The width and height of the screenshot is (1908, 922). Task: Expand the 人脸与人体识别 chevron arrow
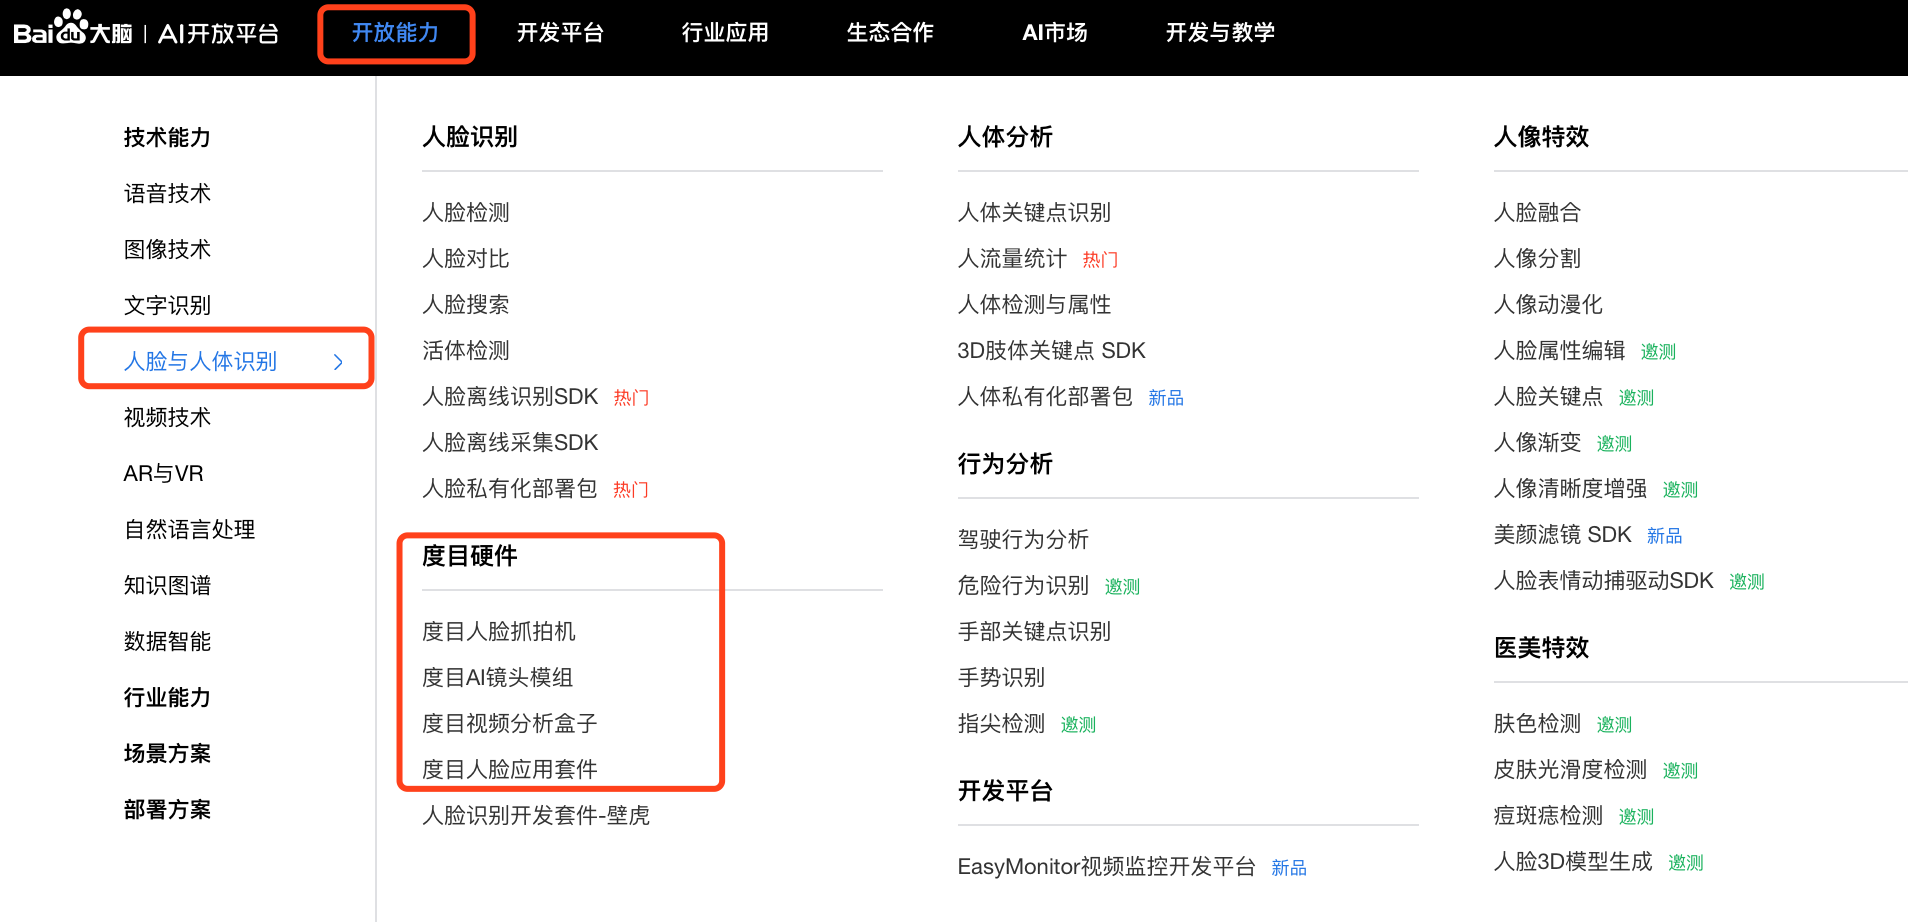coord(338,362)
